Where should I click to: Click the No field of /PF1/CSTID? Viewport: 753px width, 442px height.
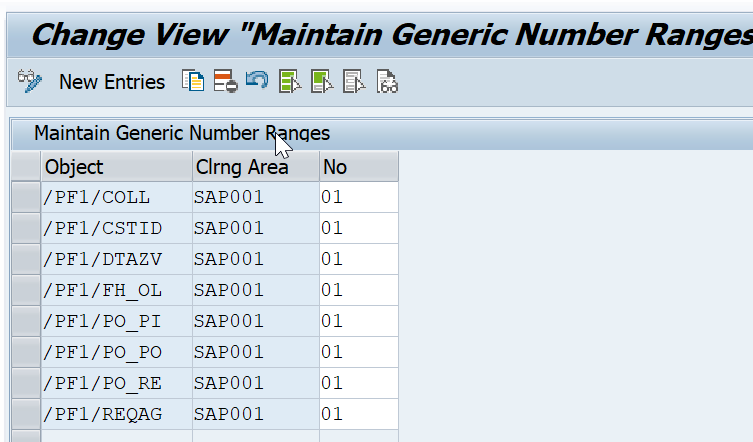tap(359, 228)
